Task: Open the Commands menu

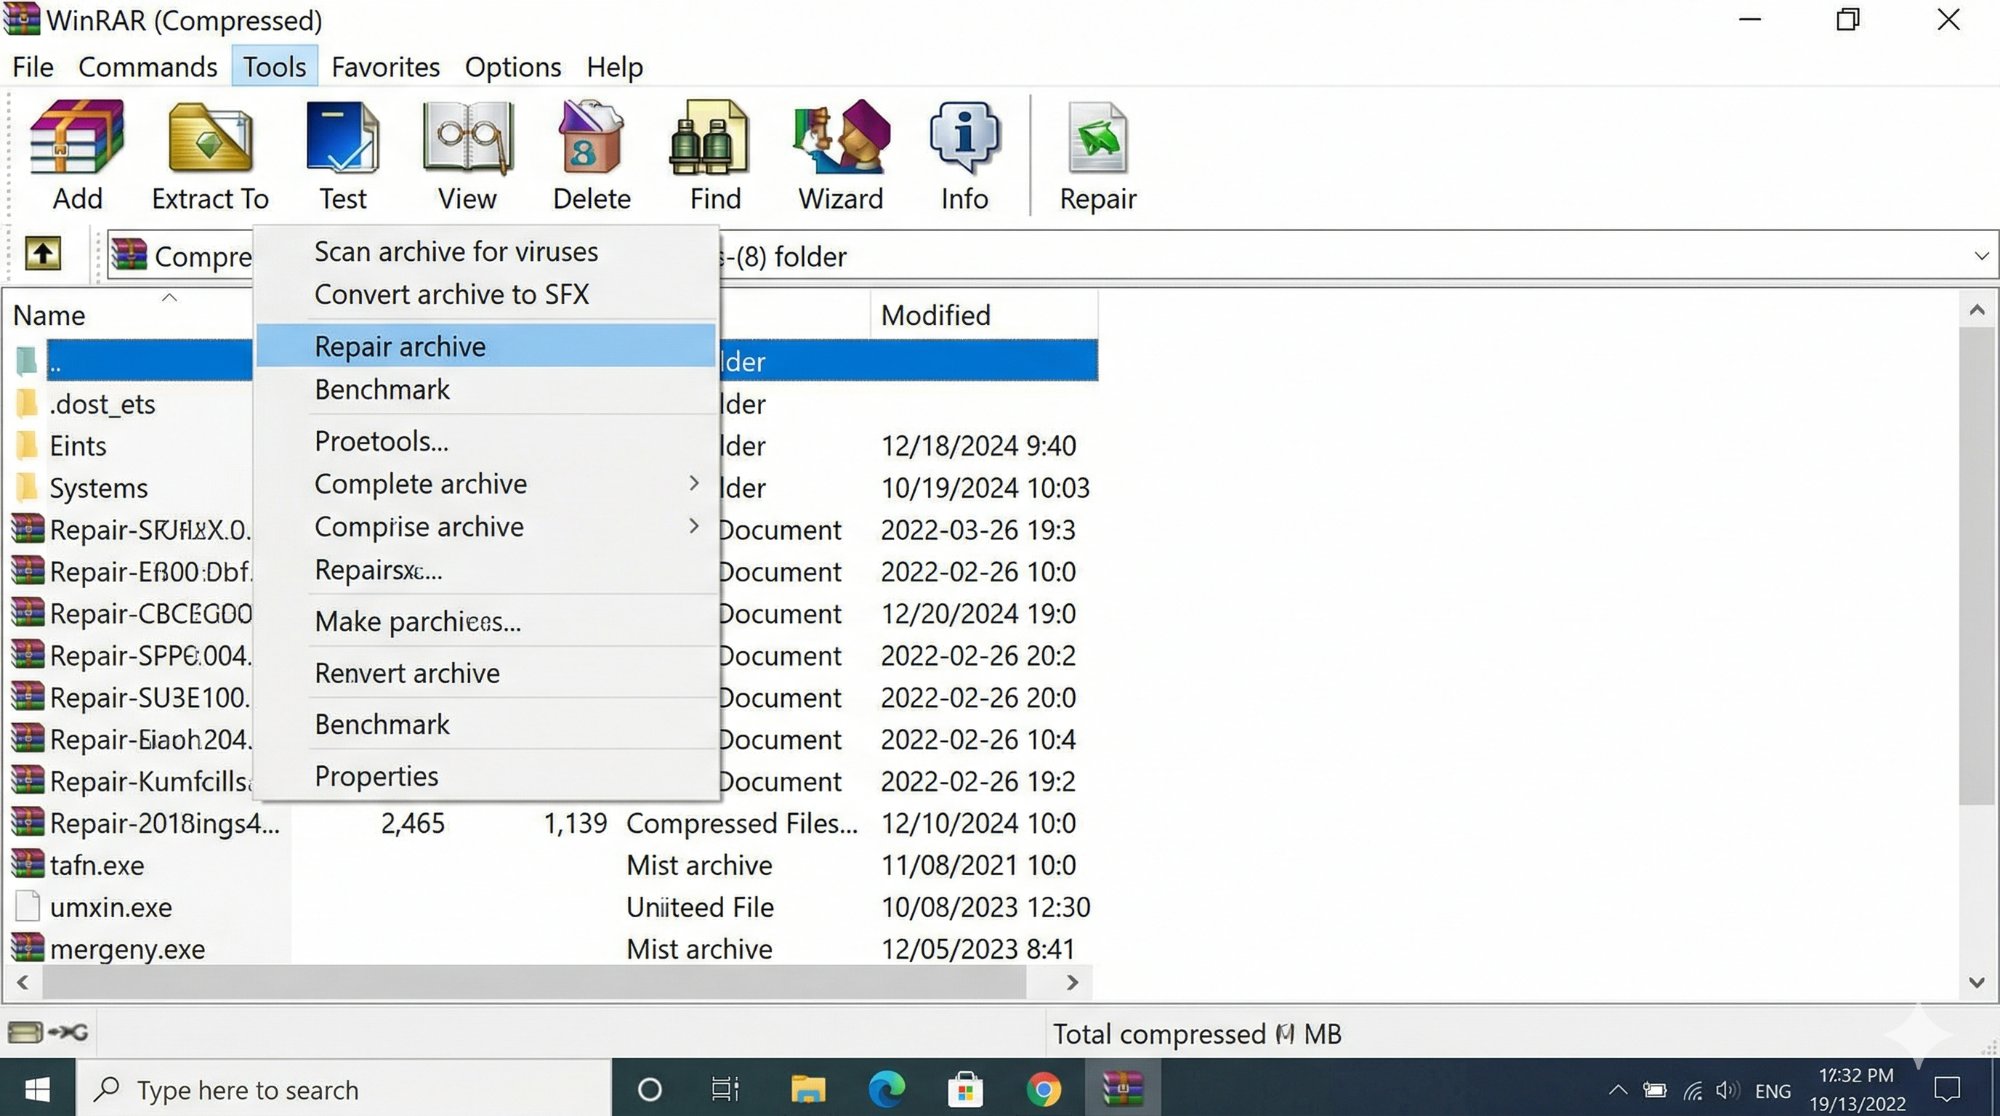Action: click(x=147, y=66)
